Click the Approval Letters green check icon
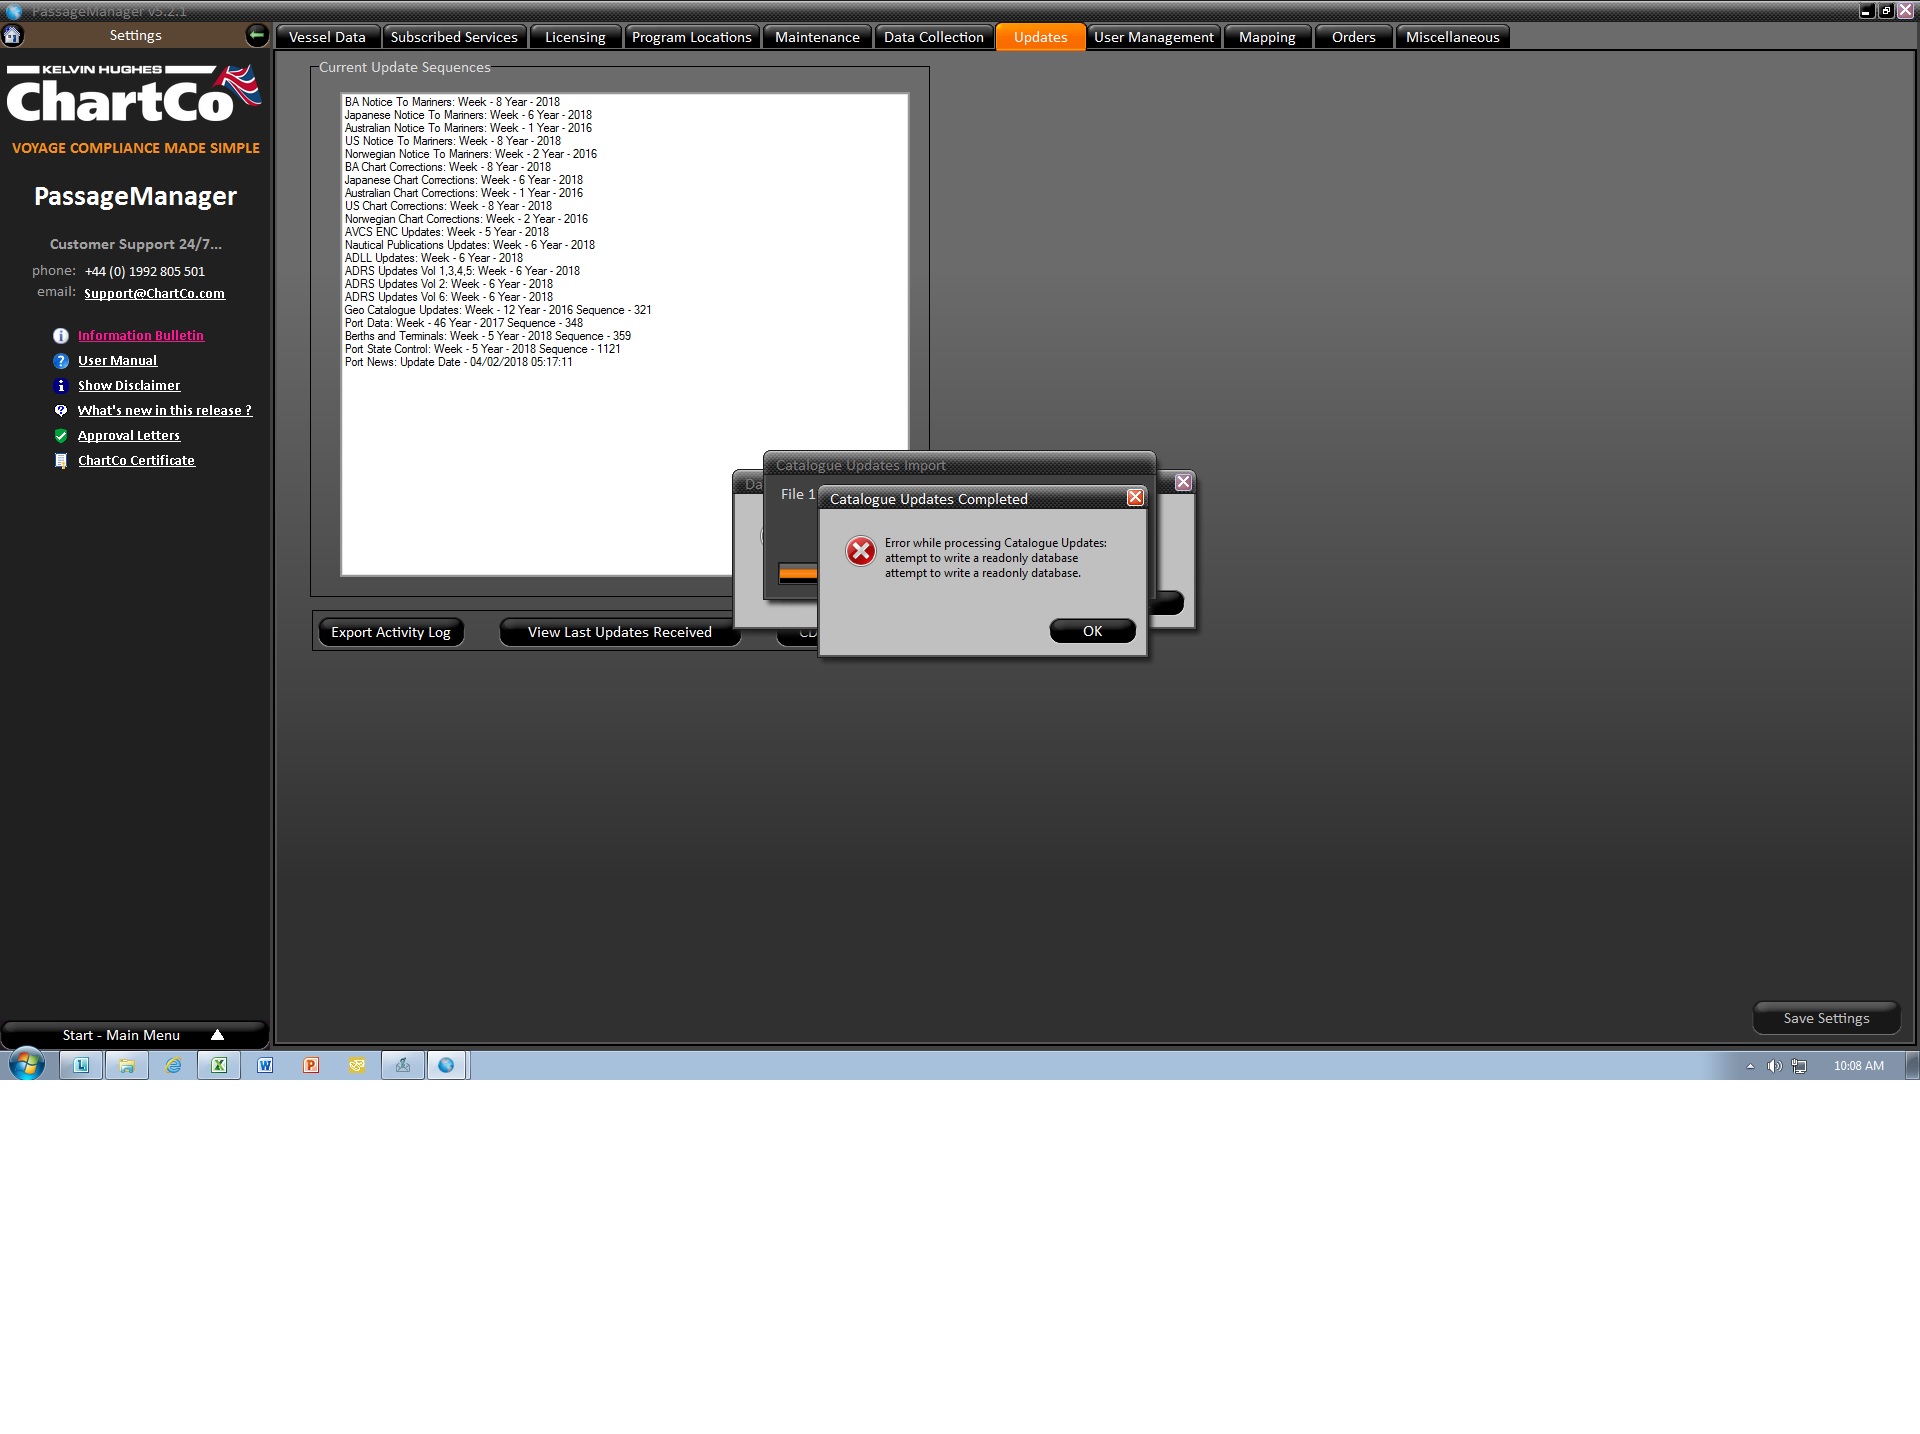This screenshot has width=1920, height=1434. point(61,436)
